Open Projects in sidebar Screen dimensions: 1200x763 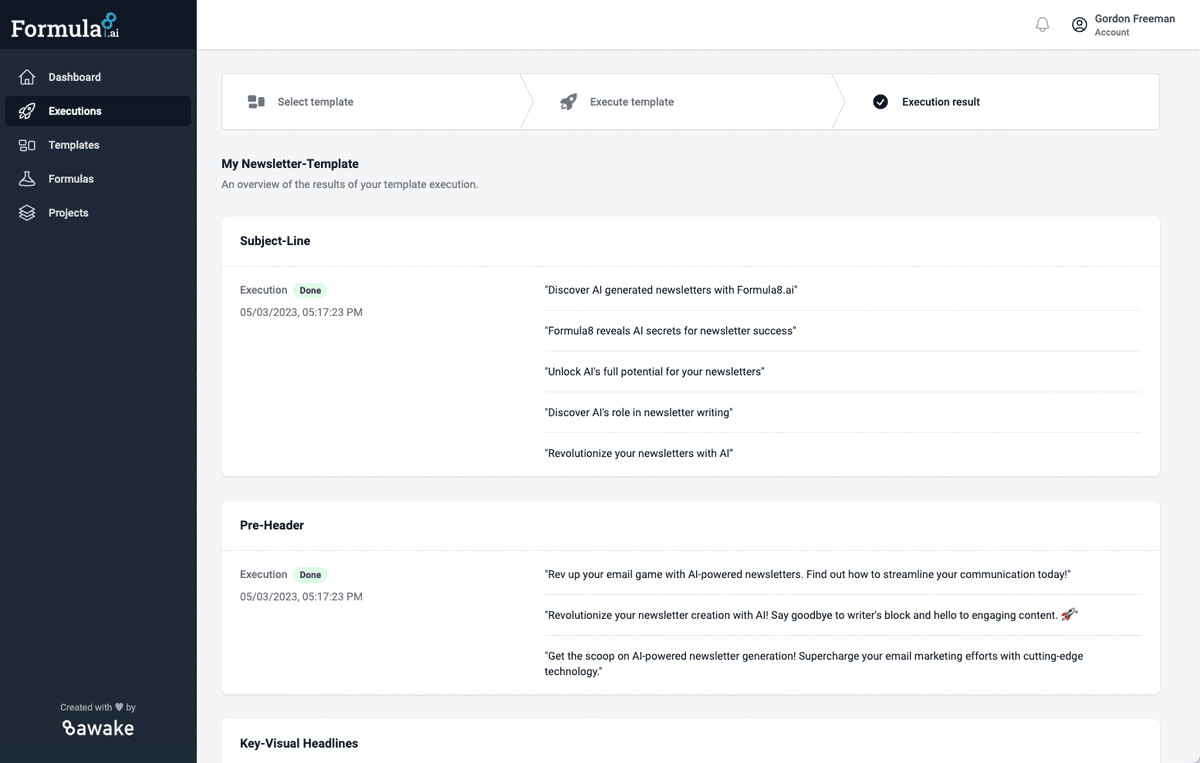[x=98, y=213]
